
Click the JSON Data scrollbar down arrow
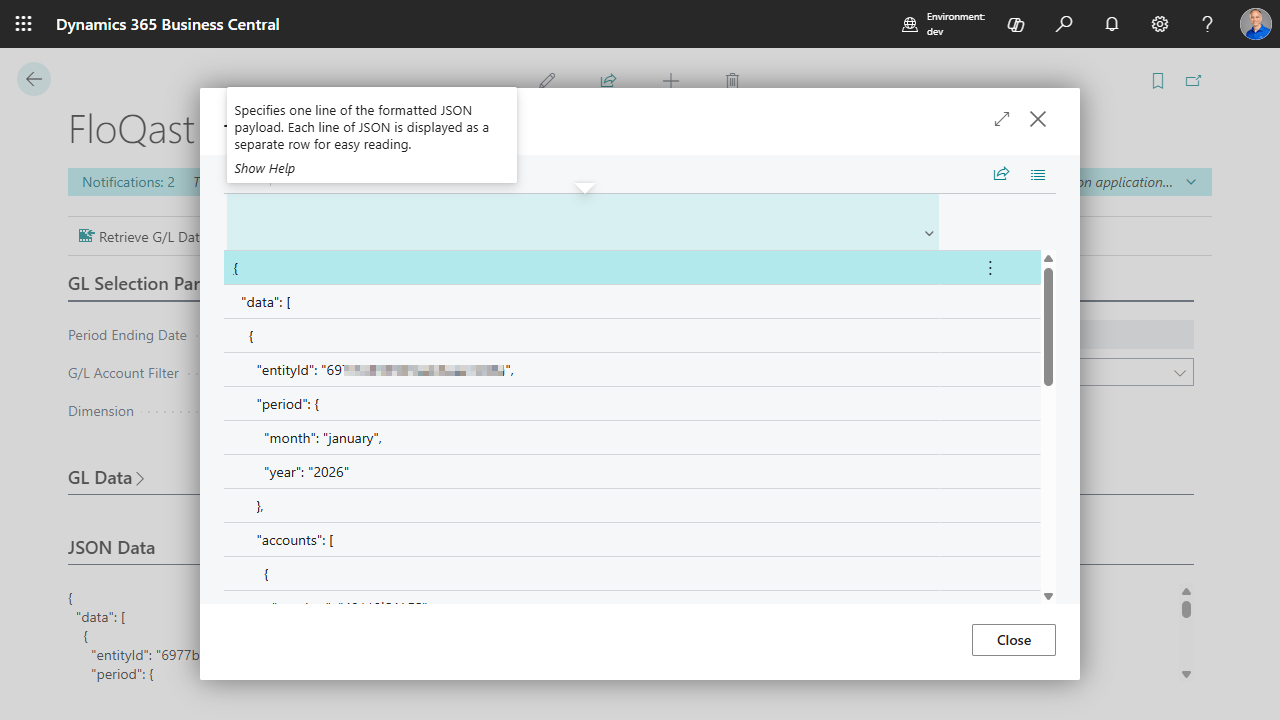coord(1186,675)
